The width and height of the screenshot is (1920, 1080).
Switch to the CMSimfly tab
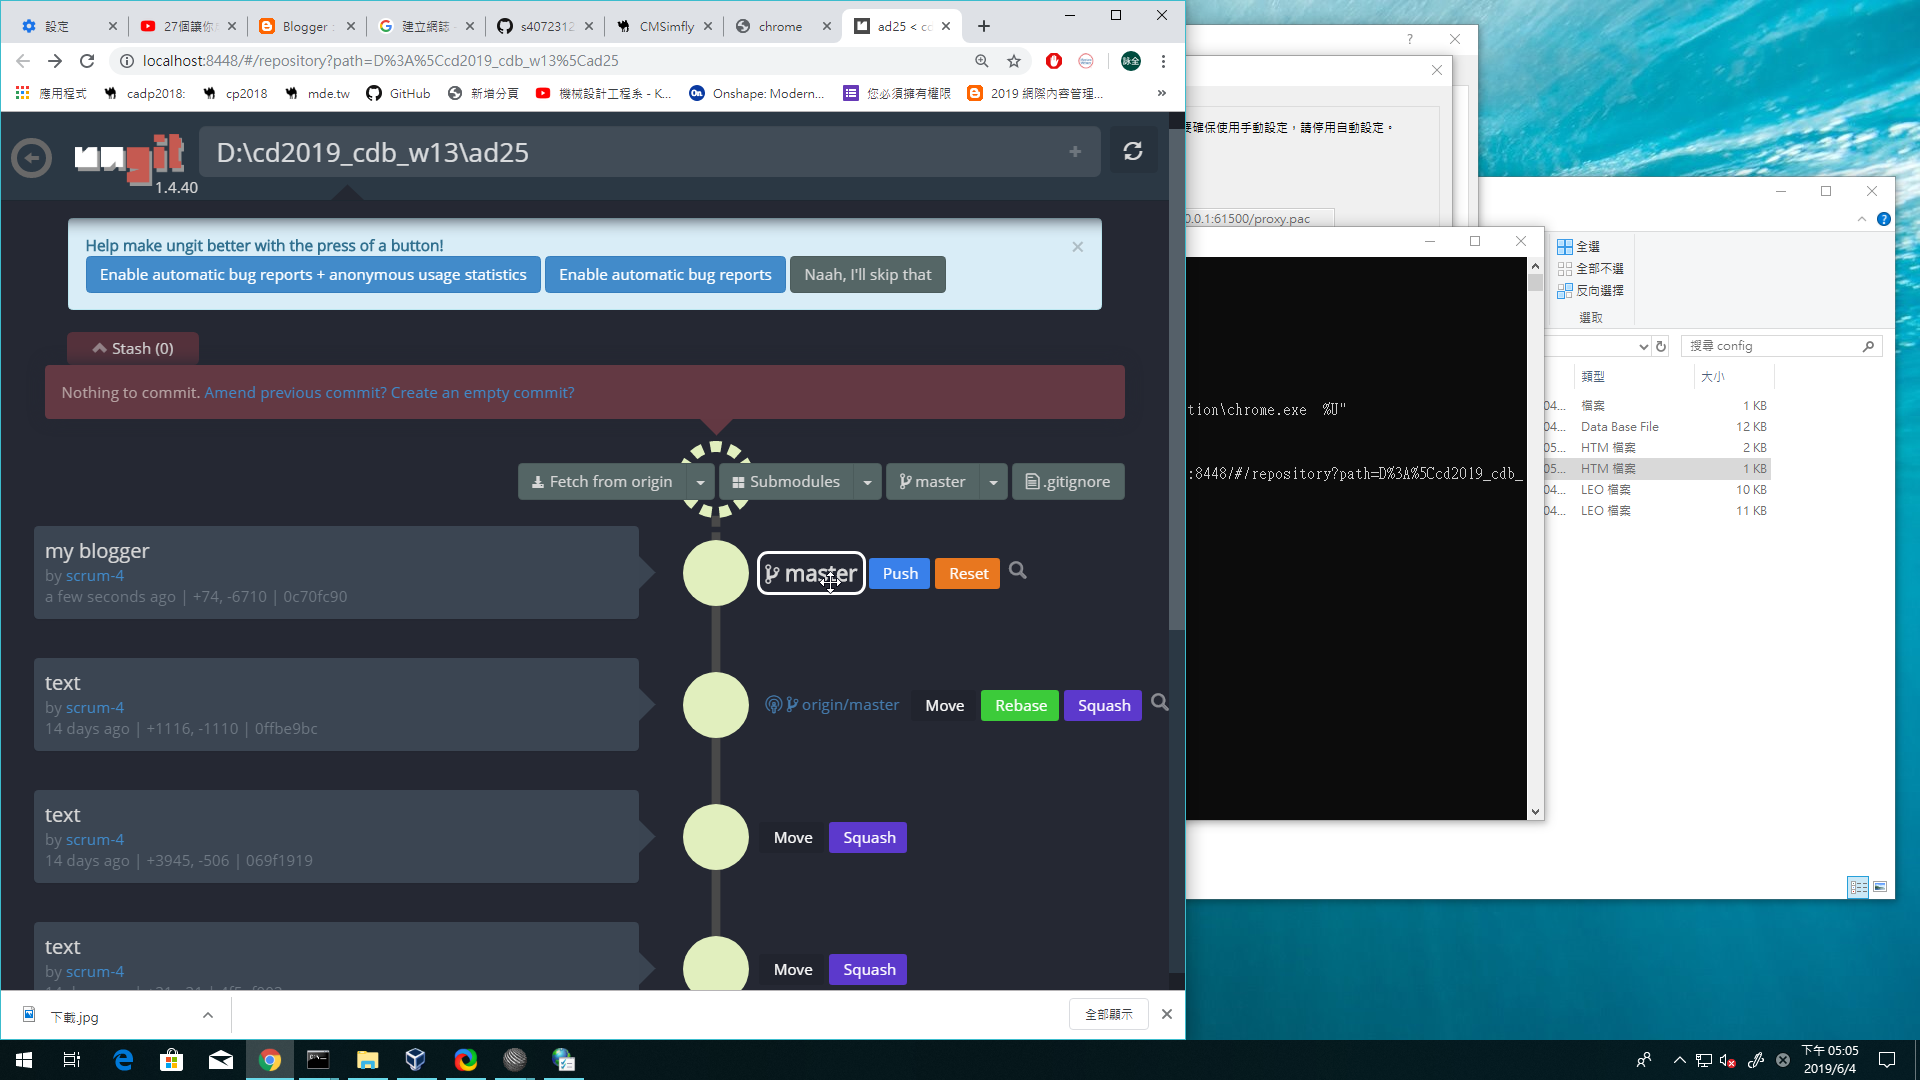665,26
